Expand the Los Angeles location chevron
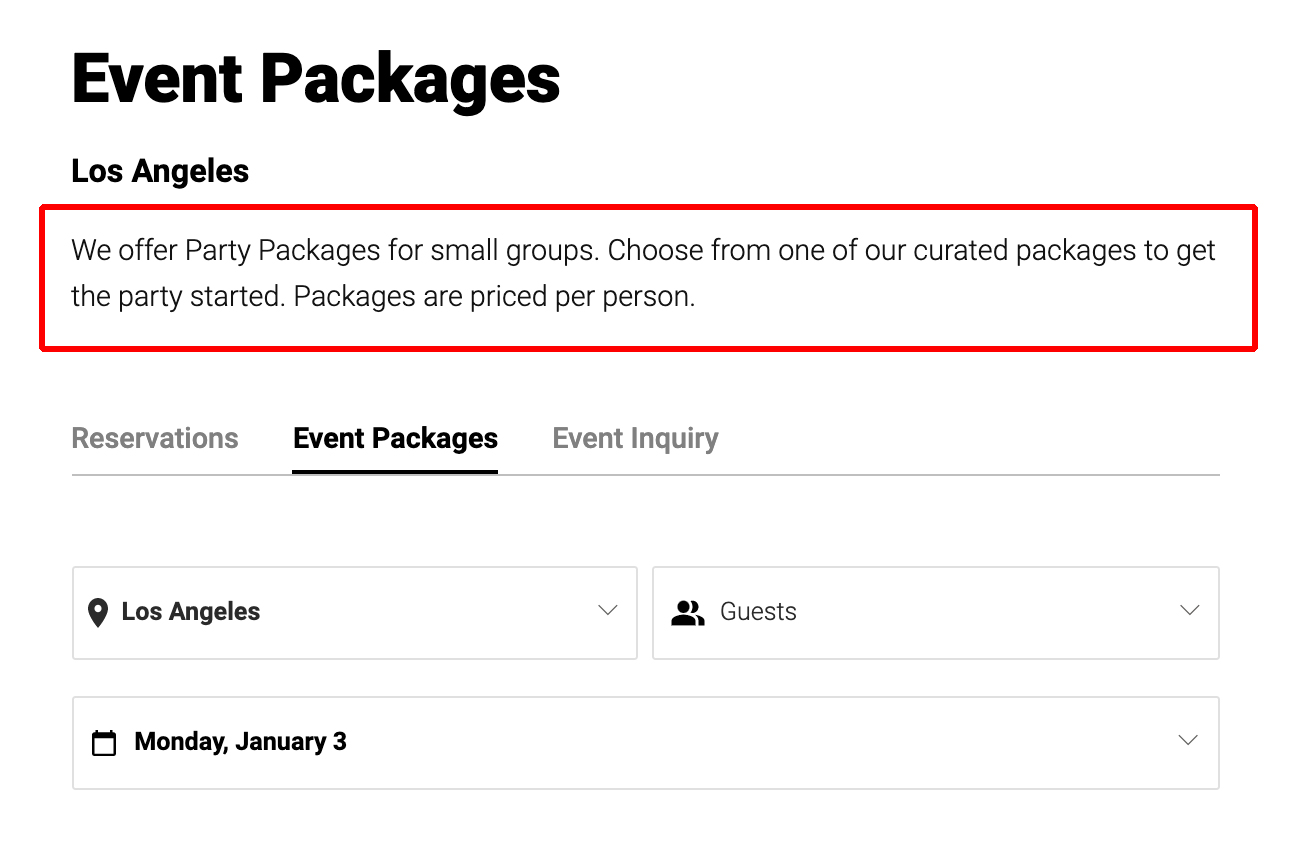This screenshot has height=848, width=1290. click(607, 611)
